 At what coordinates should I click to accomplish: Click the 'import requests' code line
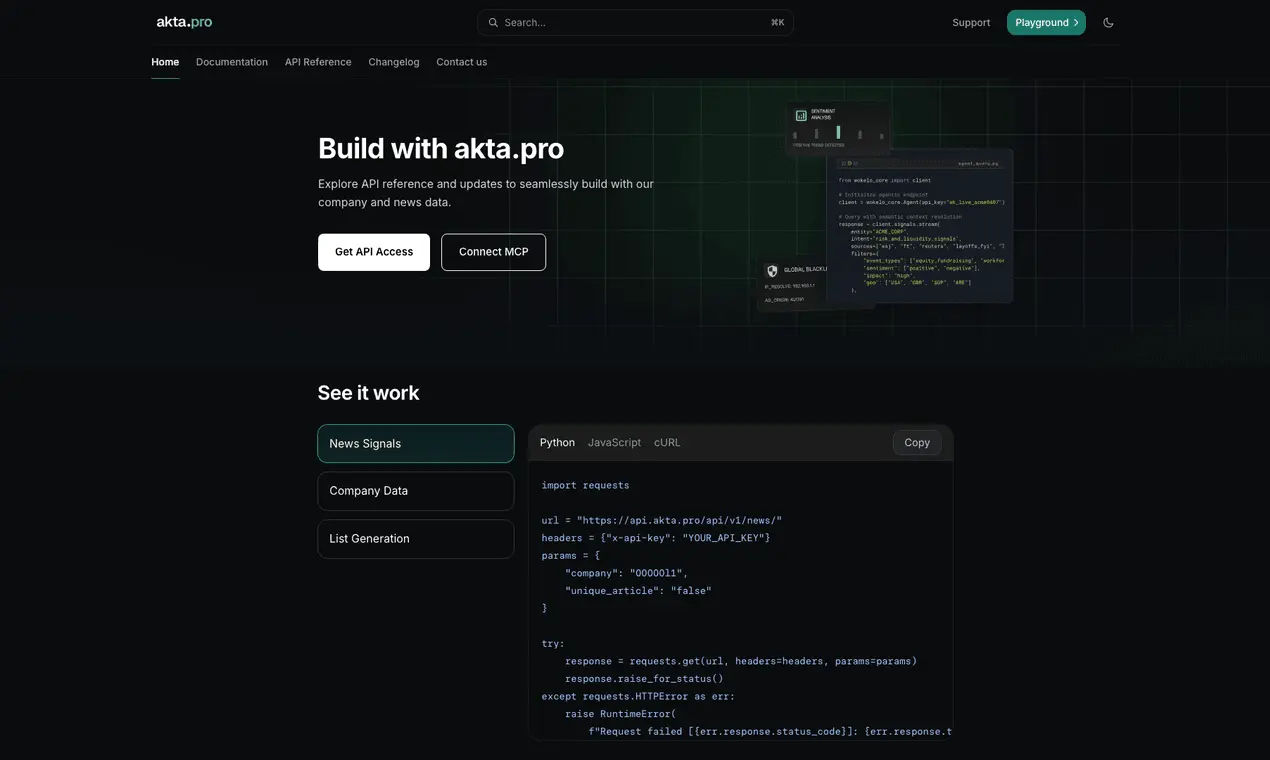click(x=586, y=485)
